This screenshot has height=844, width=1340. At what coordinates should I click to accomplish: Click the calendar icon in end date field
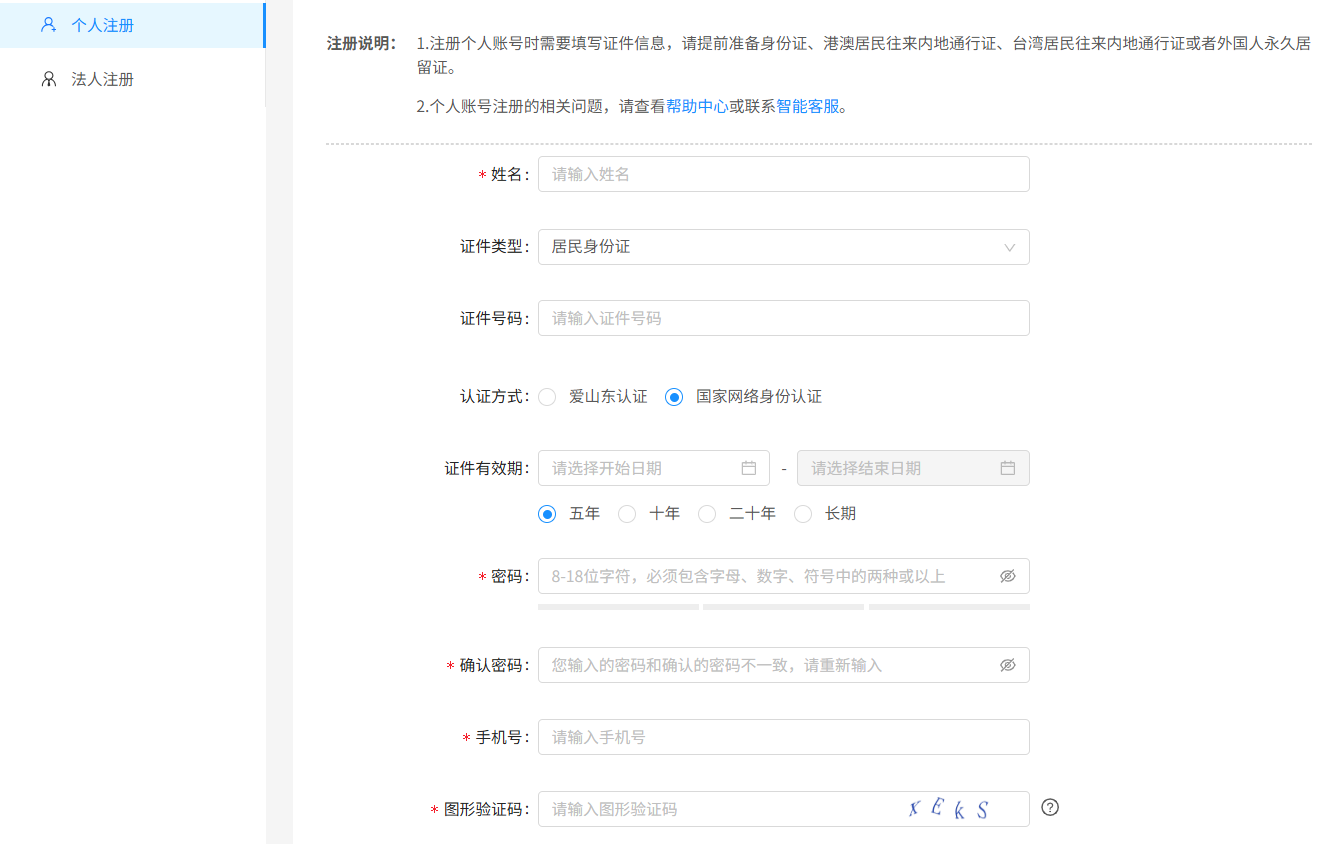tap(1007, 468)
